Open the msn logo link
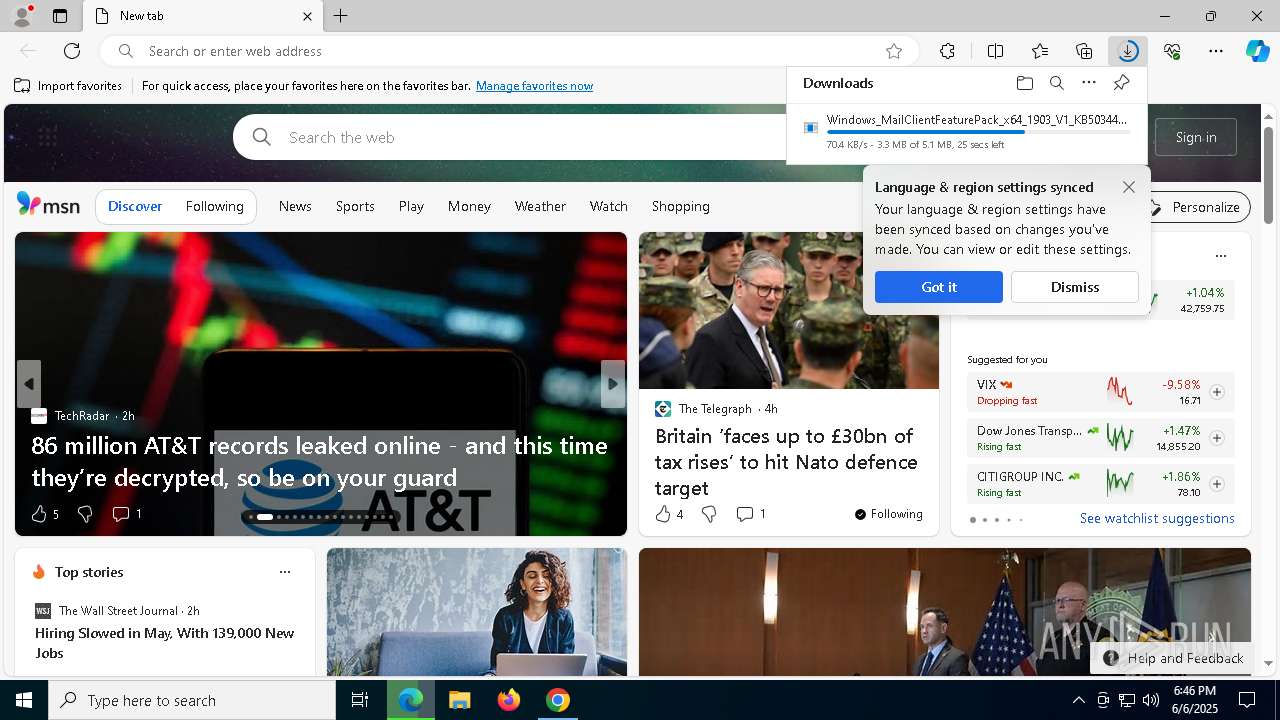This screenshot has height=720, width=1280. pyautogui.click(x=48, y=205)
